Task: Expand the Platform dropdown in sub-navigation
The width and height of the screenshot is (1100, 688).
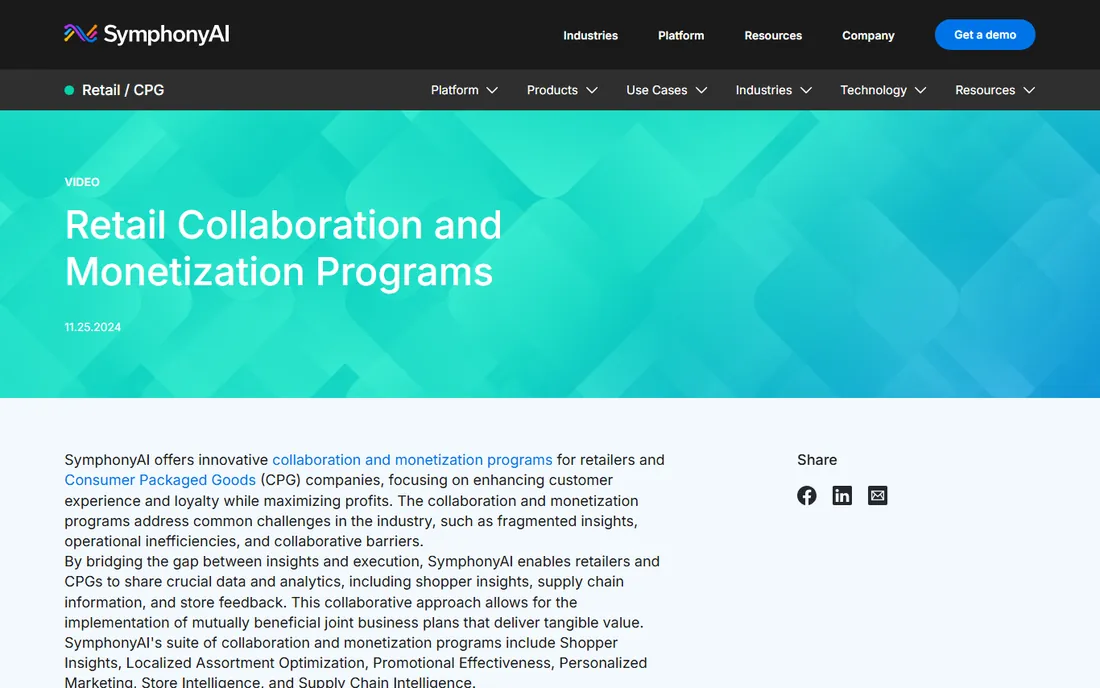Action: coord(464,90)
